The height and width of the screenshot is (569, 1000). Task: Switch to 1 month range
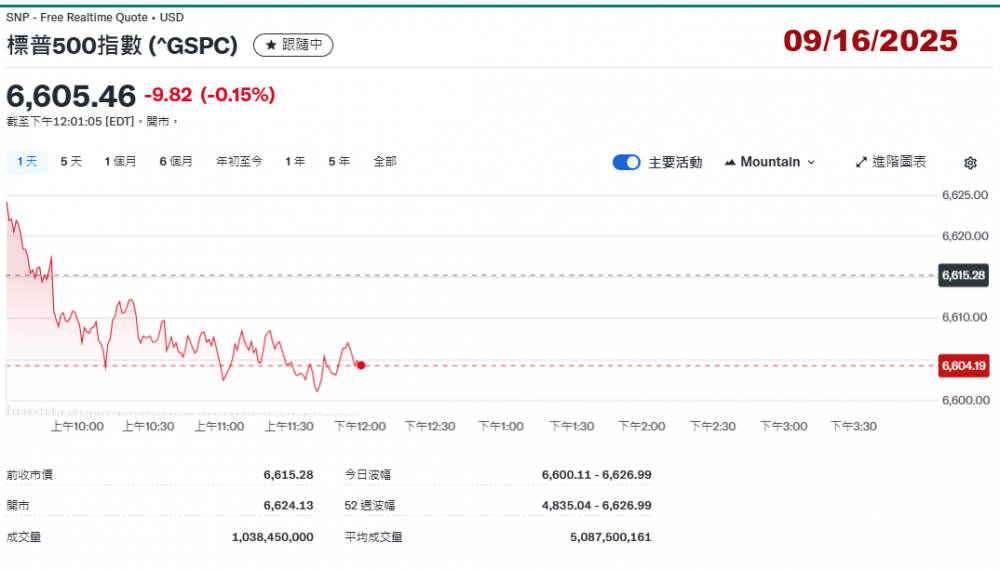tap(120, 161)
